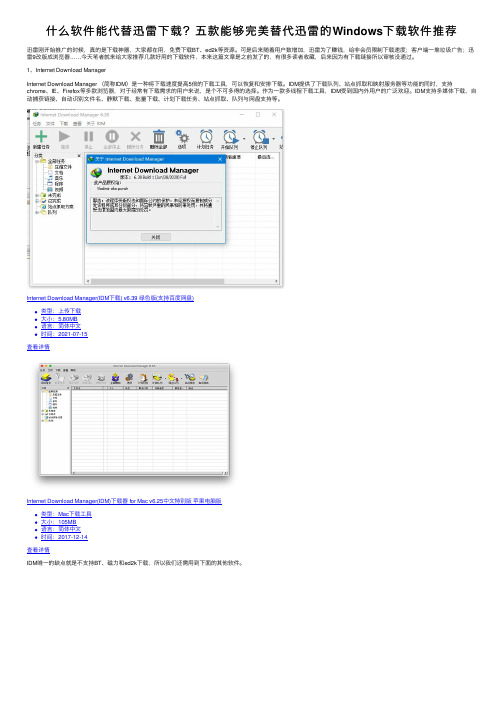Click the heading '1、Internet Download Manager'

coord(66,70)
